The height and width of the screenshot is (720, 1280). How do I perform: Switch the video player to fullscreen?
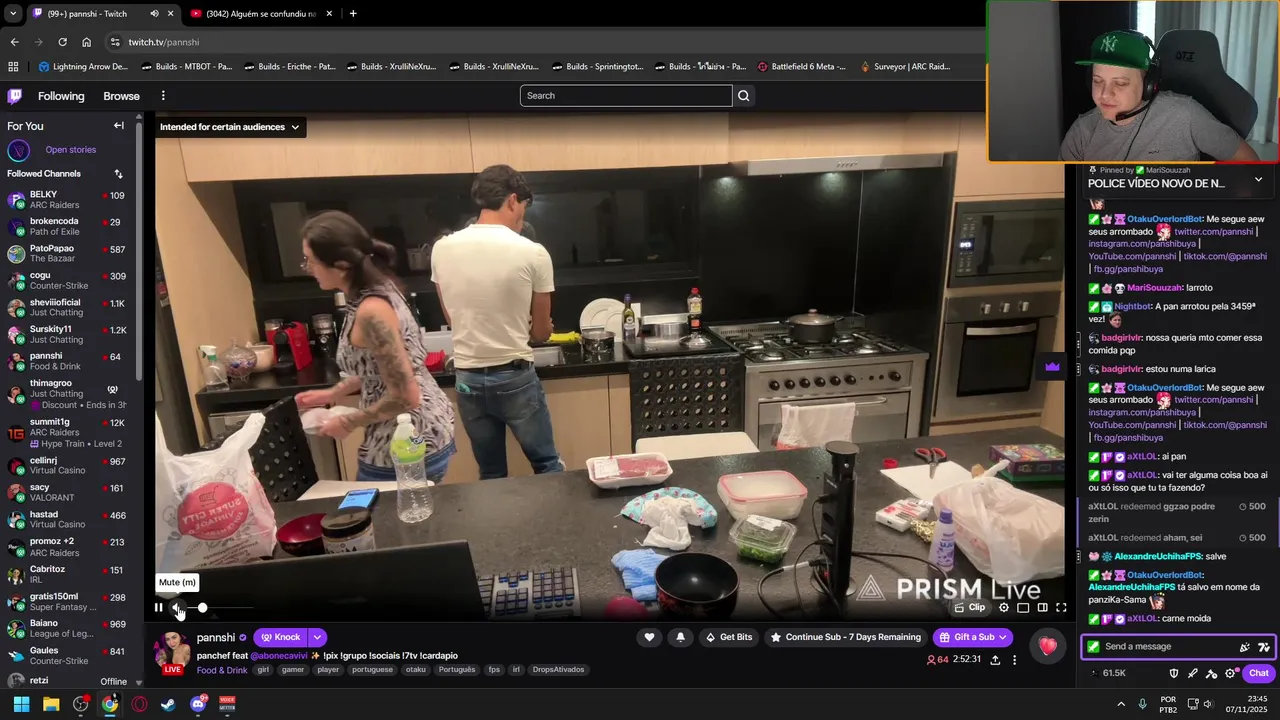tap(1061, 607)
